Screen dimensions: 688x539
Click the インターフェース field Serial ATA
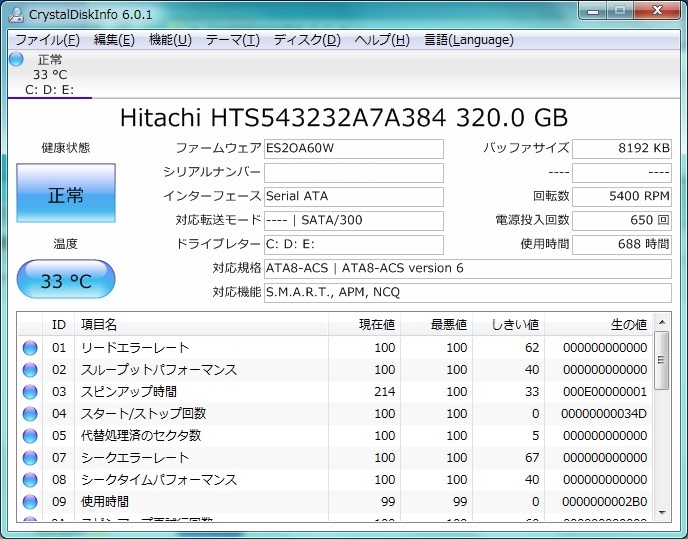354,197
